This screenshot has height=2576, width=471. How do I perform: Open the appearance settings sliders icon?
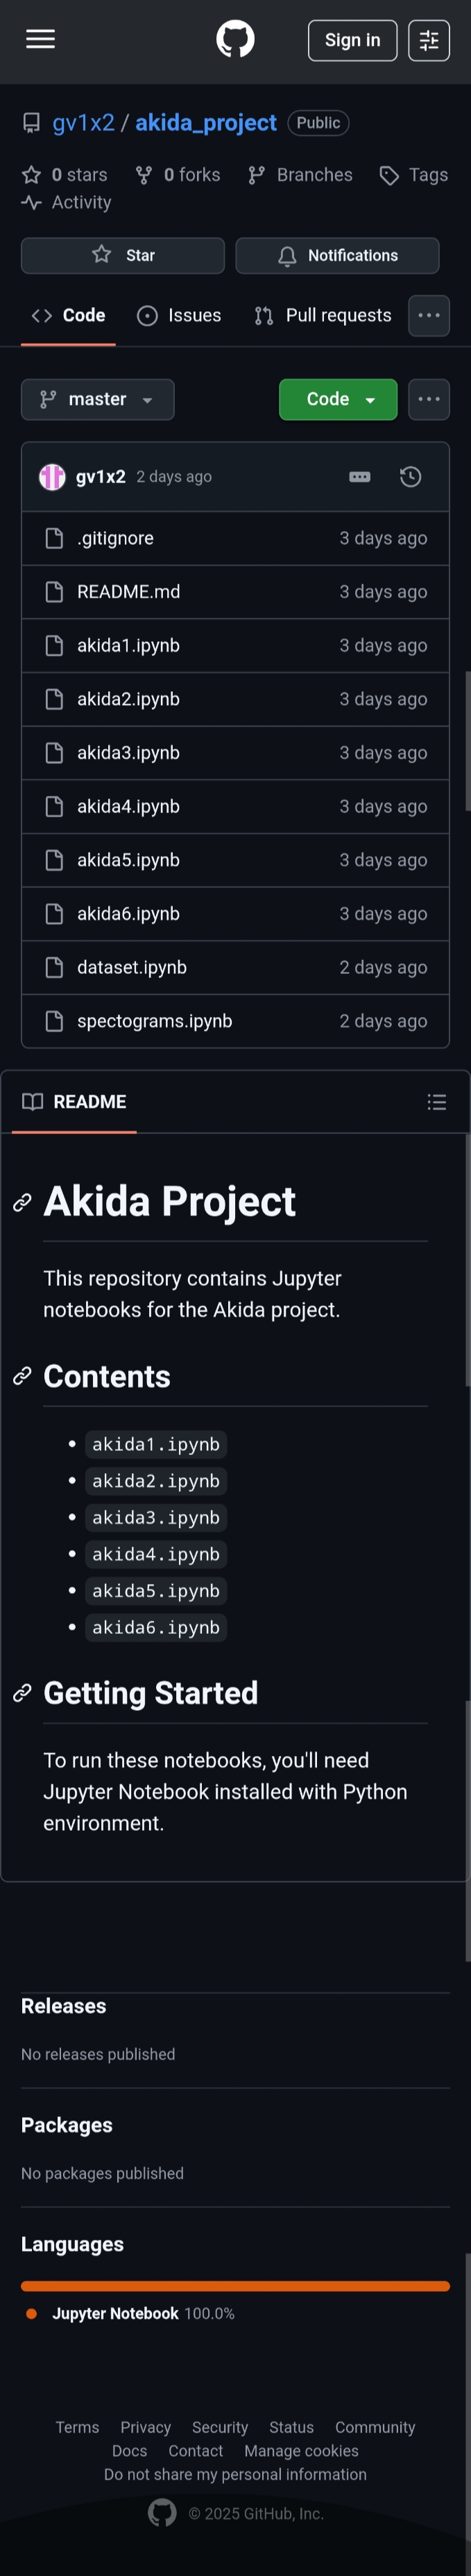[x=428, y=40]
